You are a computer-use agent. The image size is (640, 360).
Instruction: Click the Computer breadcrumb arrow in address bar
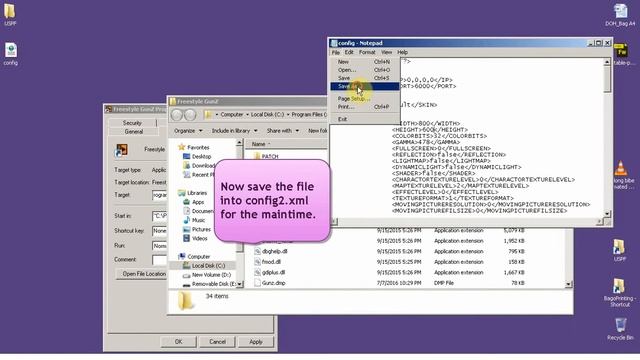[x=247, y=115]
